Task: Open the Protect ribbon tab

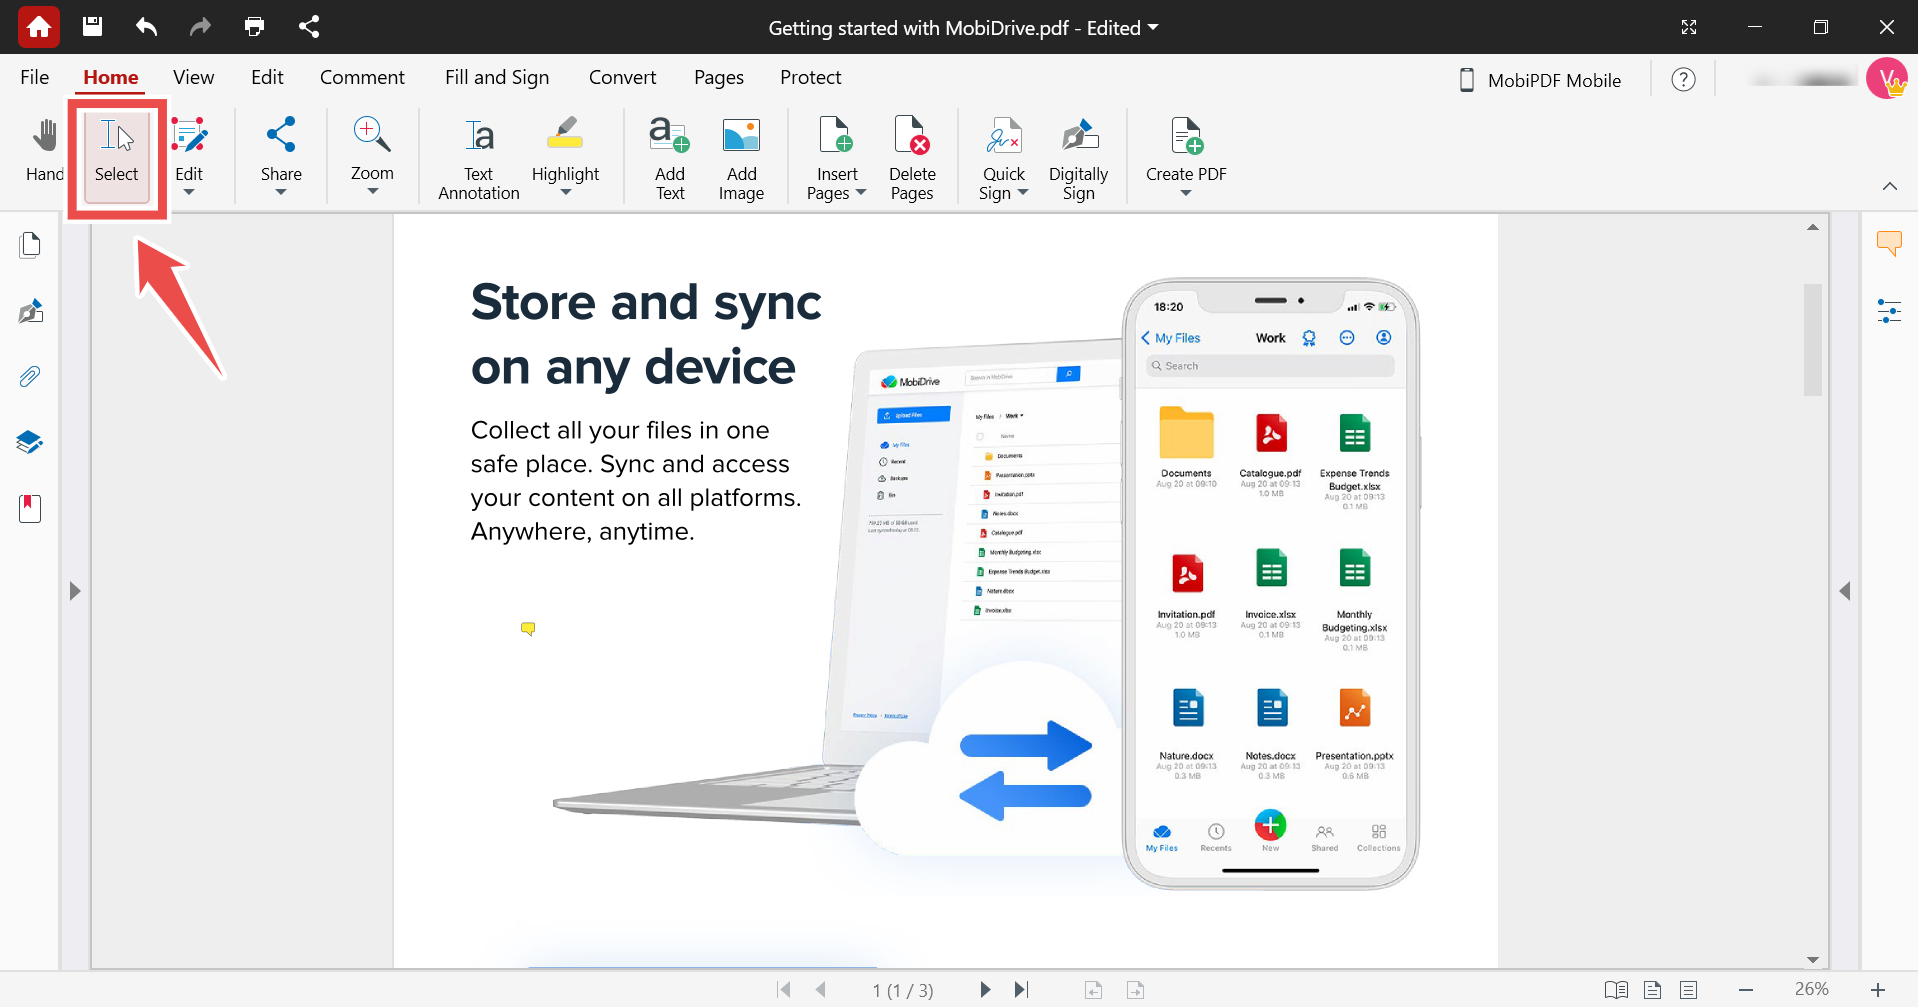Action: (810, 77)
